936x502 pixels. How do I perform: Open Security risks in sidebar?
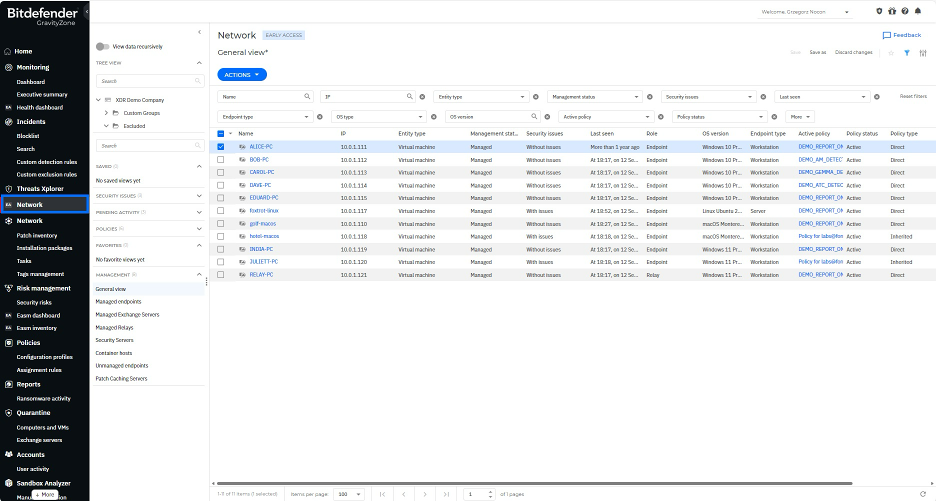coord(34,303)
